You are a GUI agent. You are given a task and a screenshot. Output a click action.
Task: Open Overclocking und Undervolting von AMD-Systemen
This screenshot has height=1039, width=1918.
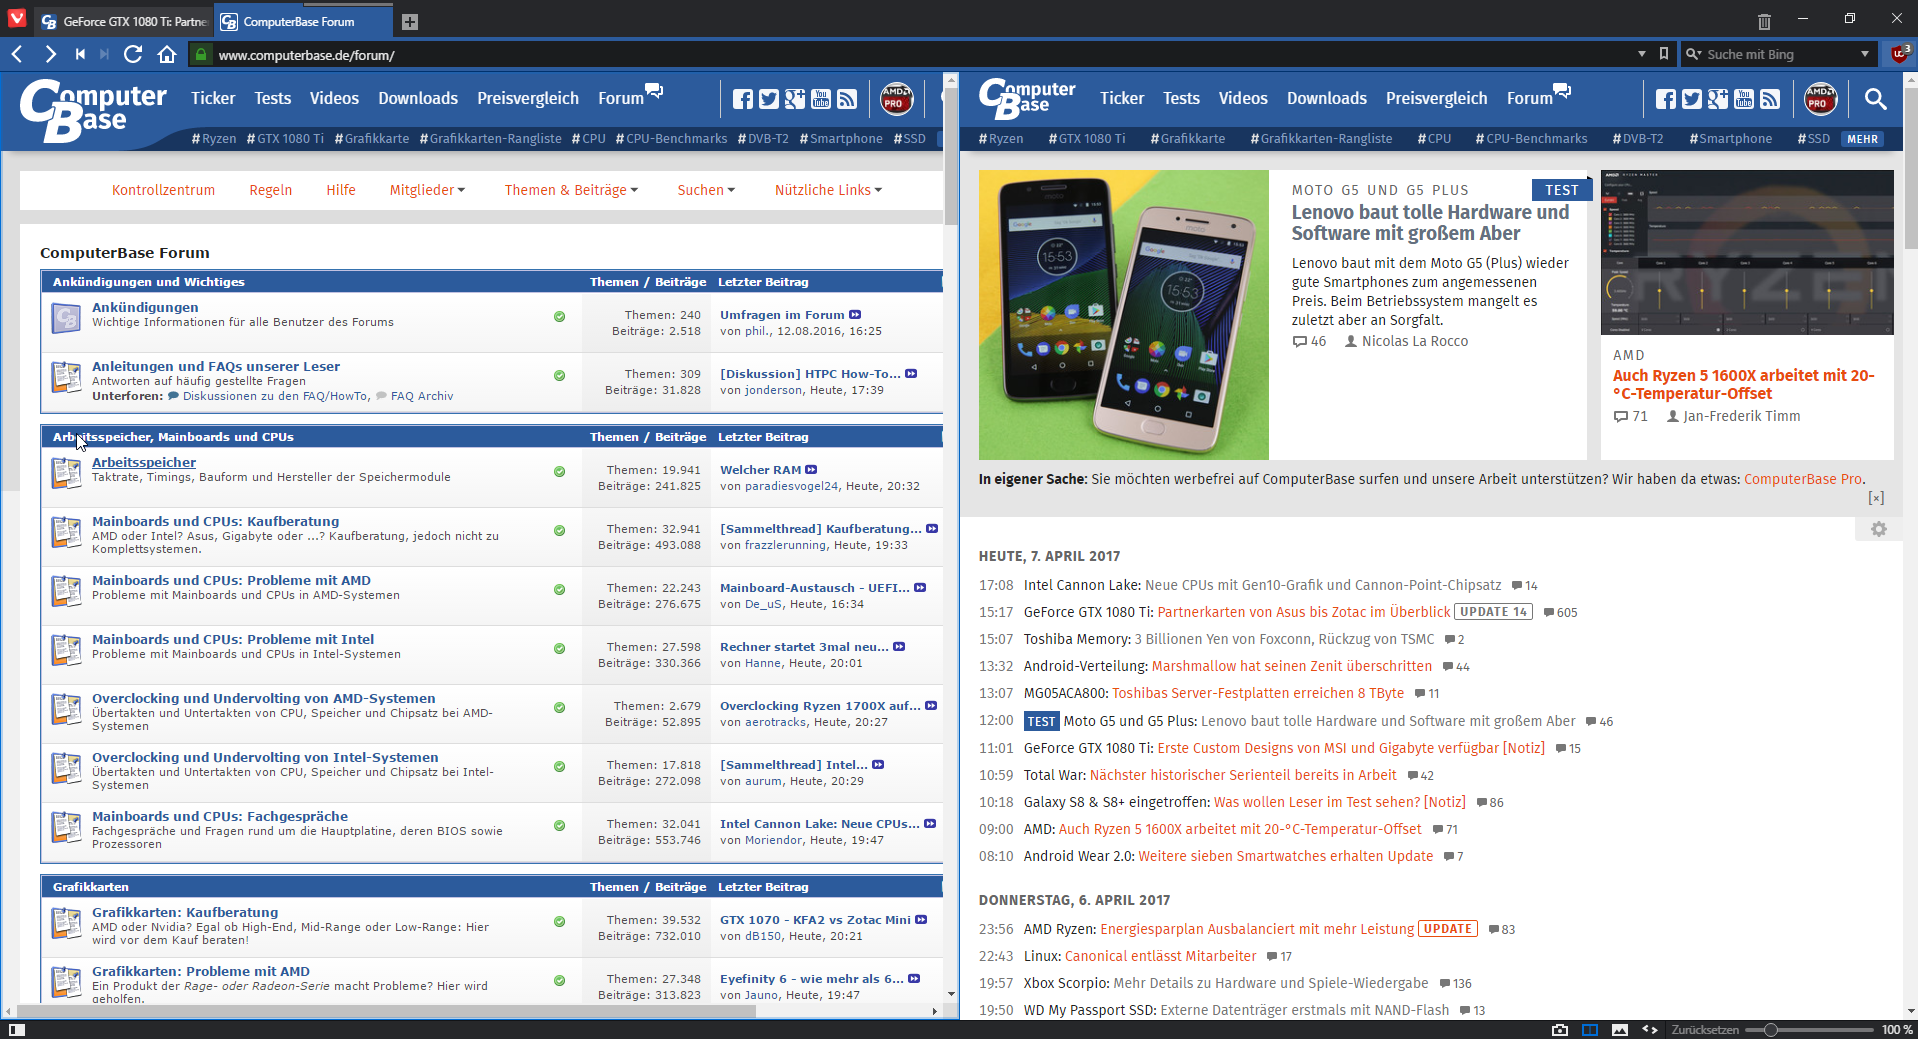tap(264, 698)
